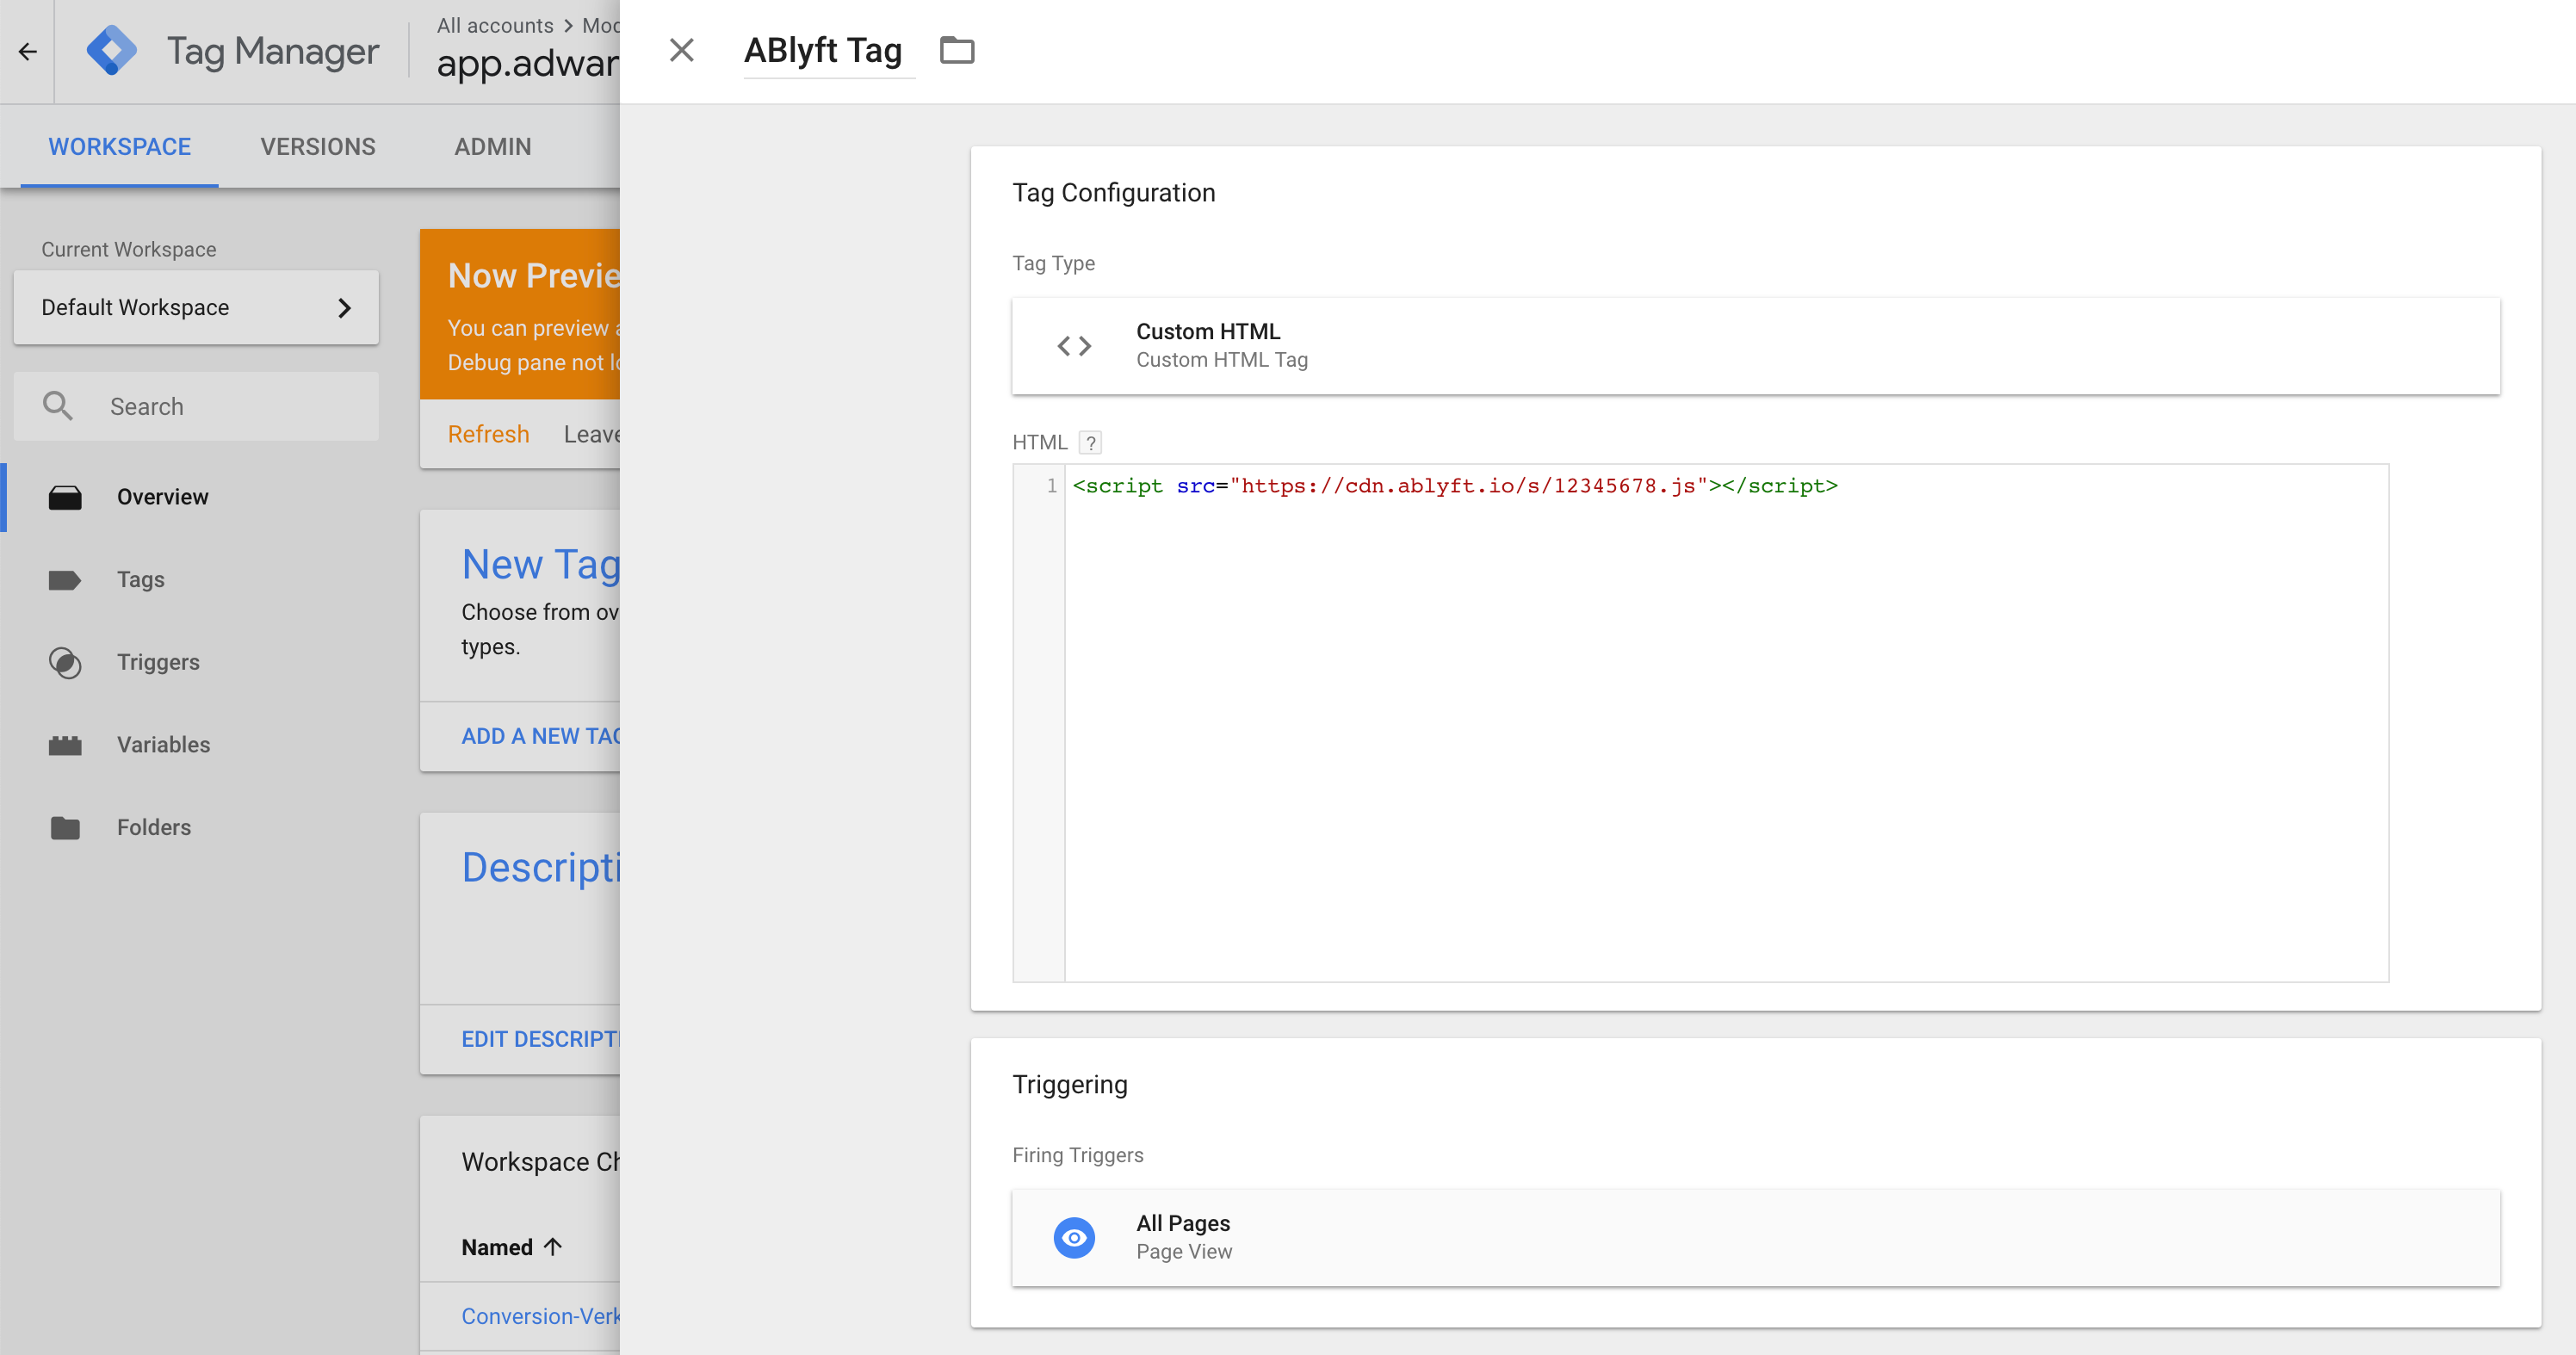Open the Conversion-Verk tag link
Image resolution: width=2576 pixels, height=1355 pixels.
pos(540,1316)
